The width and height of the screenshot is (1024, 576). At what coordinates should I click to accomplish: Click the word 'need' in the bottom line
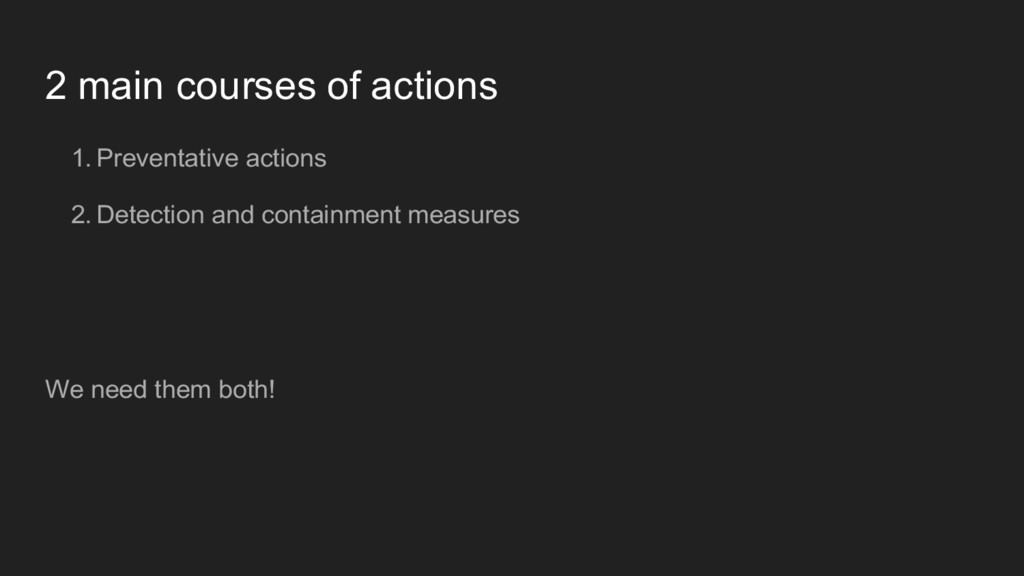[x=118, y=390]
